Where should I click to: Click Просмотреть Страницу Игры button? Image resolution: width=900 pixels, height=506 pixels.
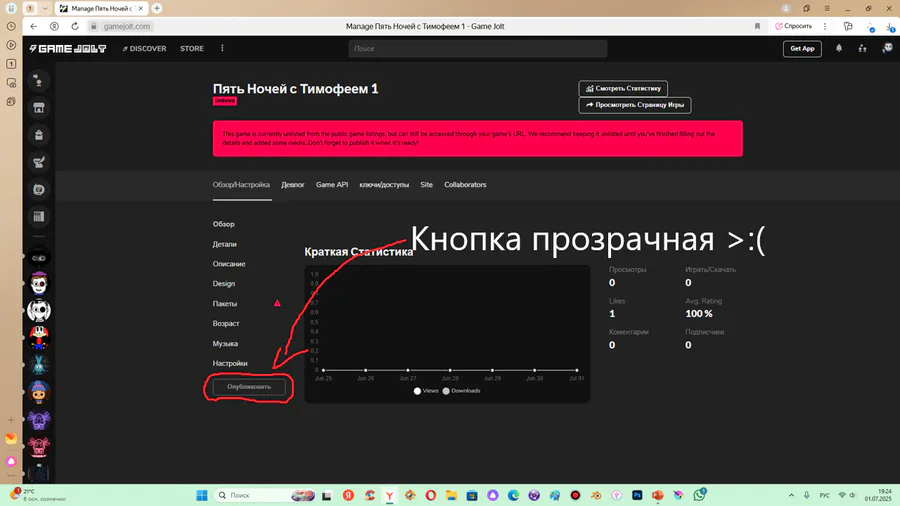pos(635,105)
